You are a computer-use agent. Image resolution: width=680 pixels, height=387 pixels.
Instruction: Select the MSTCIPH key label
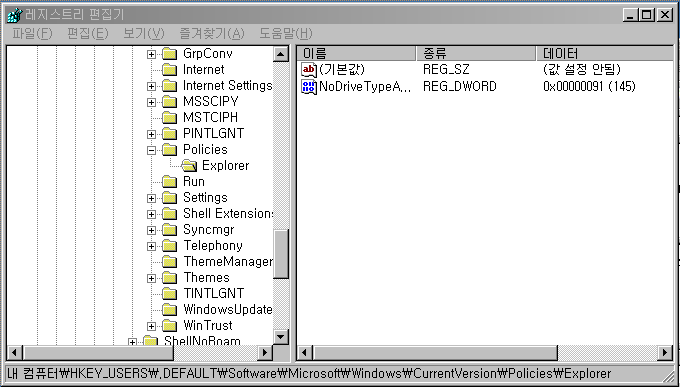210,118
